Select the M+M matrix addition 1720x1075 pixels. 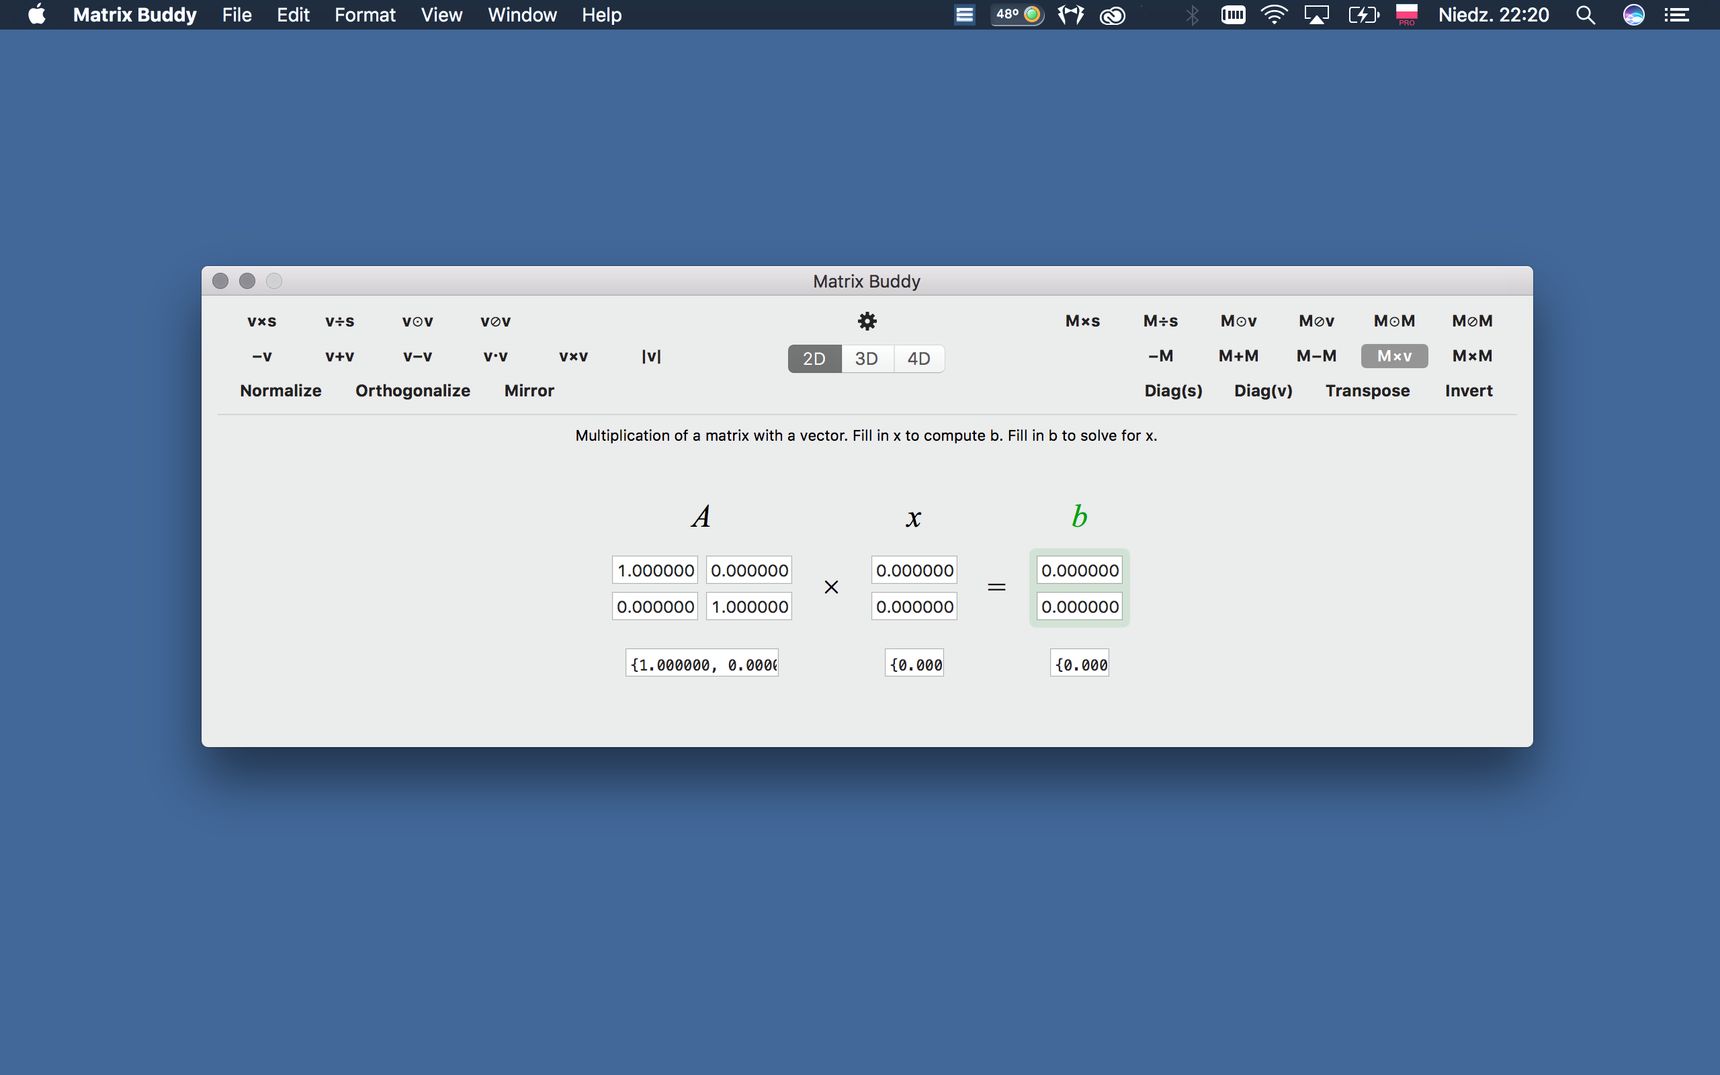1239,356
